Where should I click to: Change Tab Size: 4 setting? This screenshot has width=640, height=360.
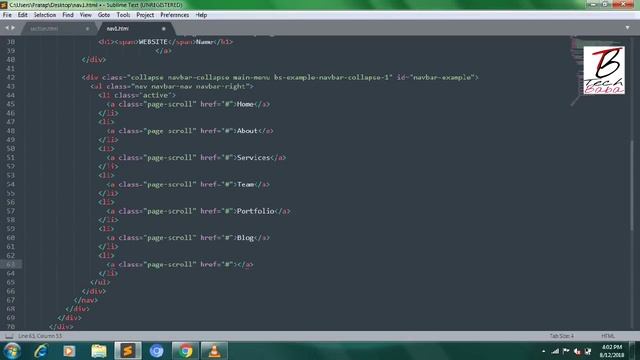coord(561,336)
